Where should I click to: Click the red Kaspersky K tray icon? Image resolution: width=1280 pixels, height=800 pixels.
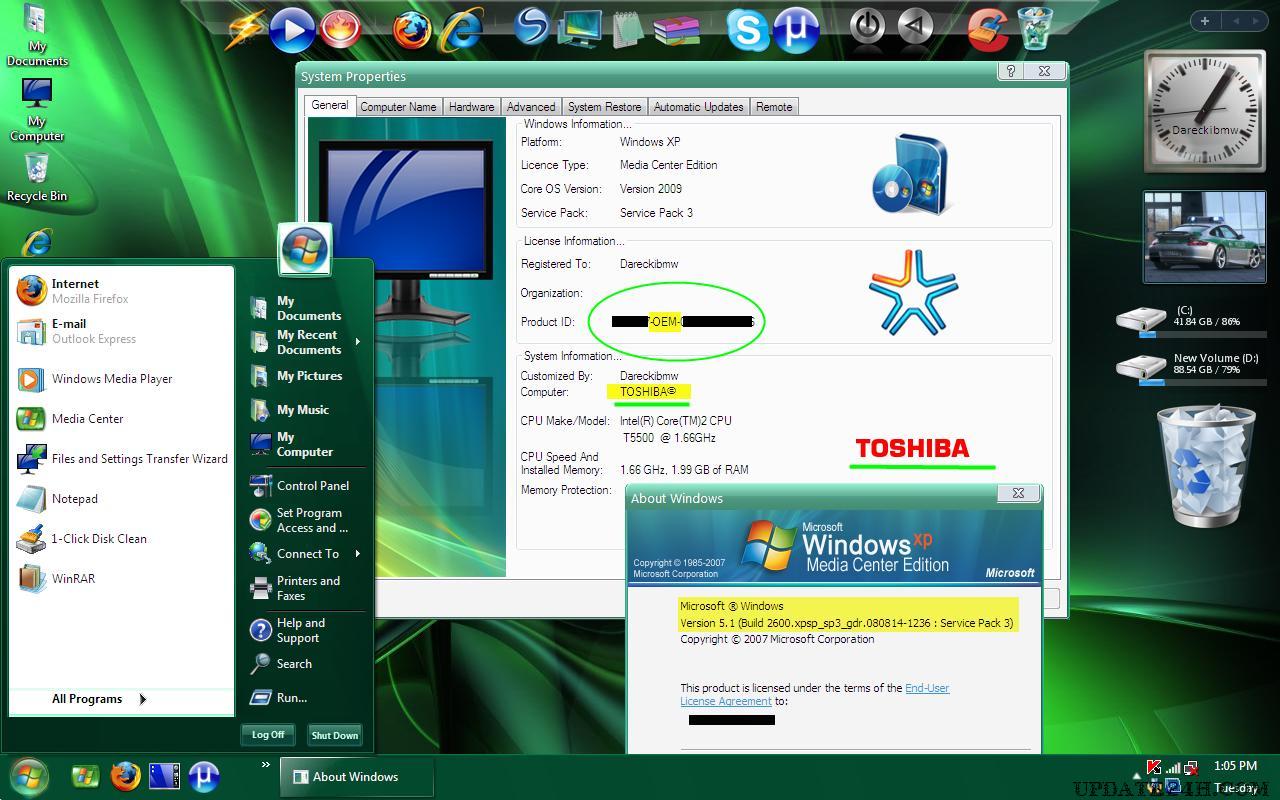(1154, 768)
